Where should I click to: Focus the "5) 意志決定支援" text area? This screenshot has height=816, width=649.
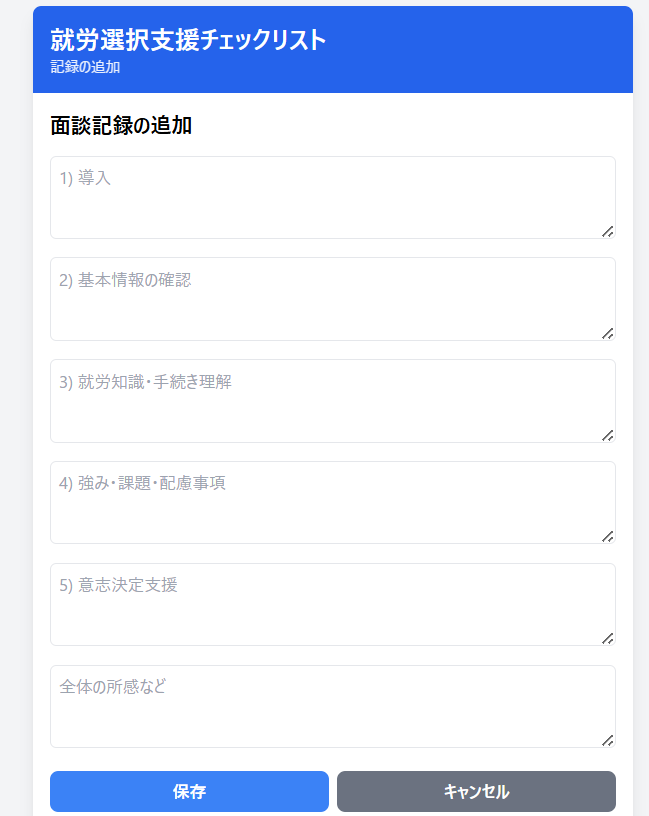[332, 605]
